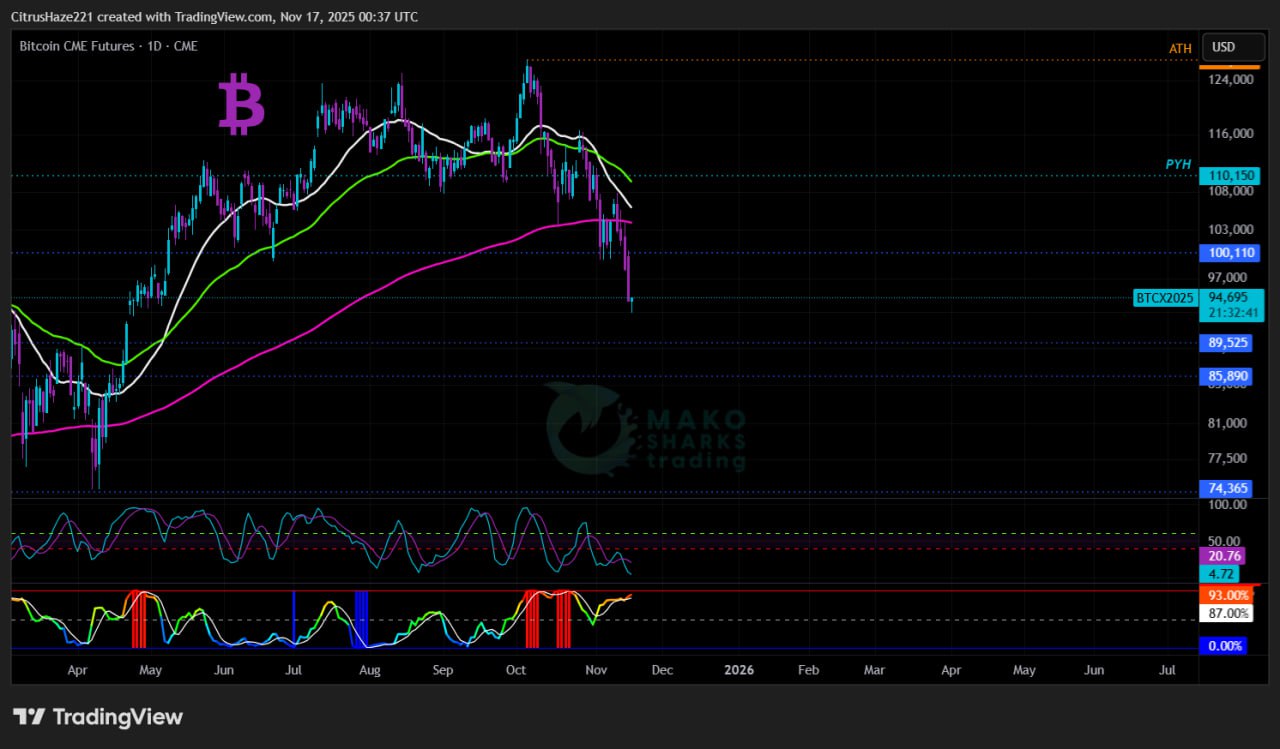Click the Mako Sharks trading watermark logo
The width and height of the screenshot is (1280, 749).
(x=646, y=428)
